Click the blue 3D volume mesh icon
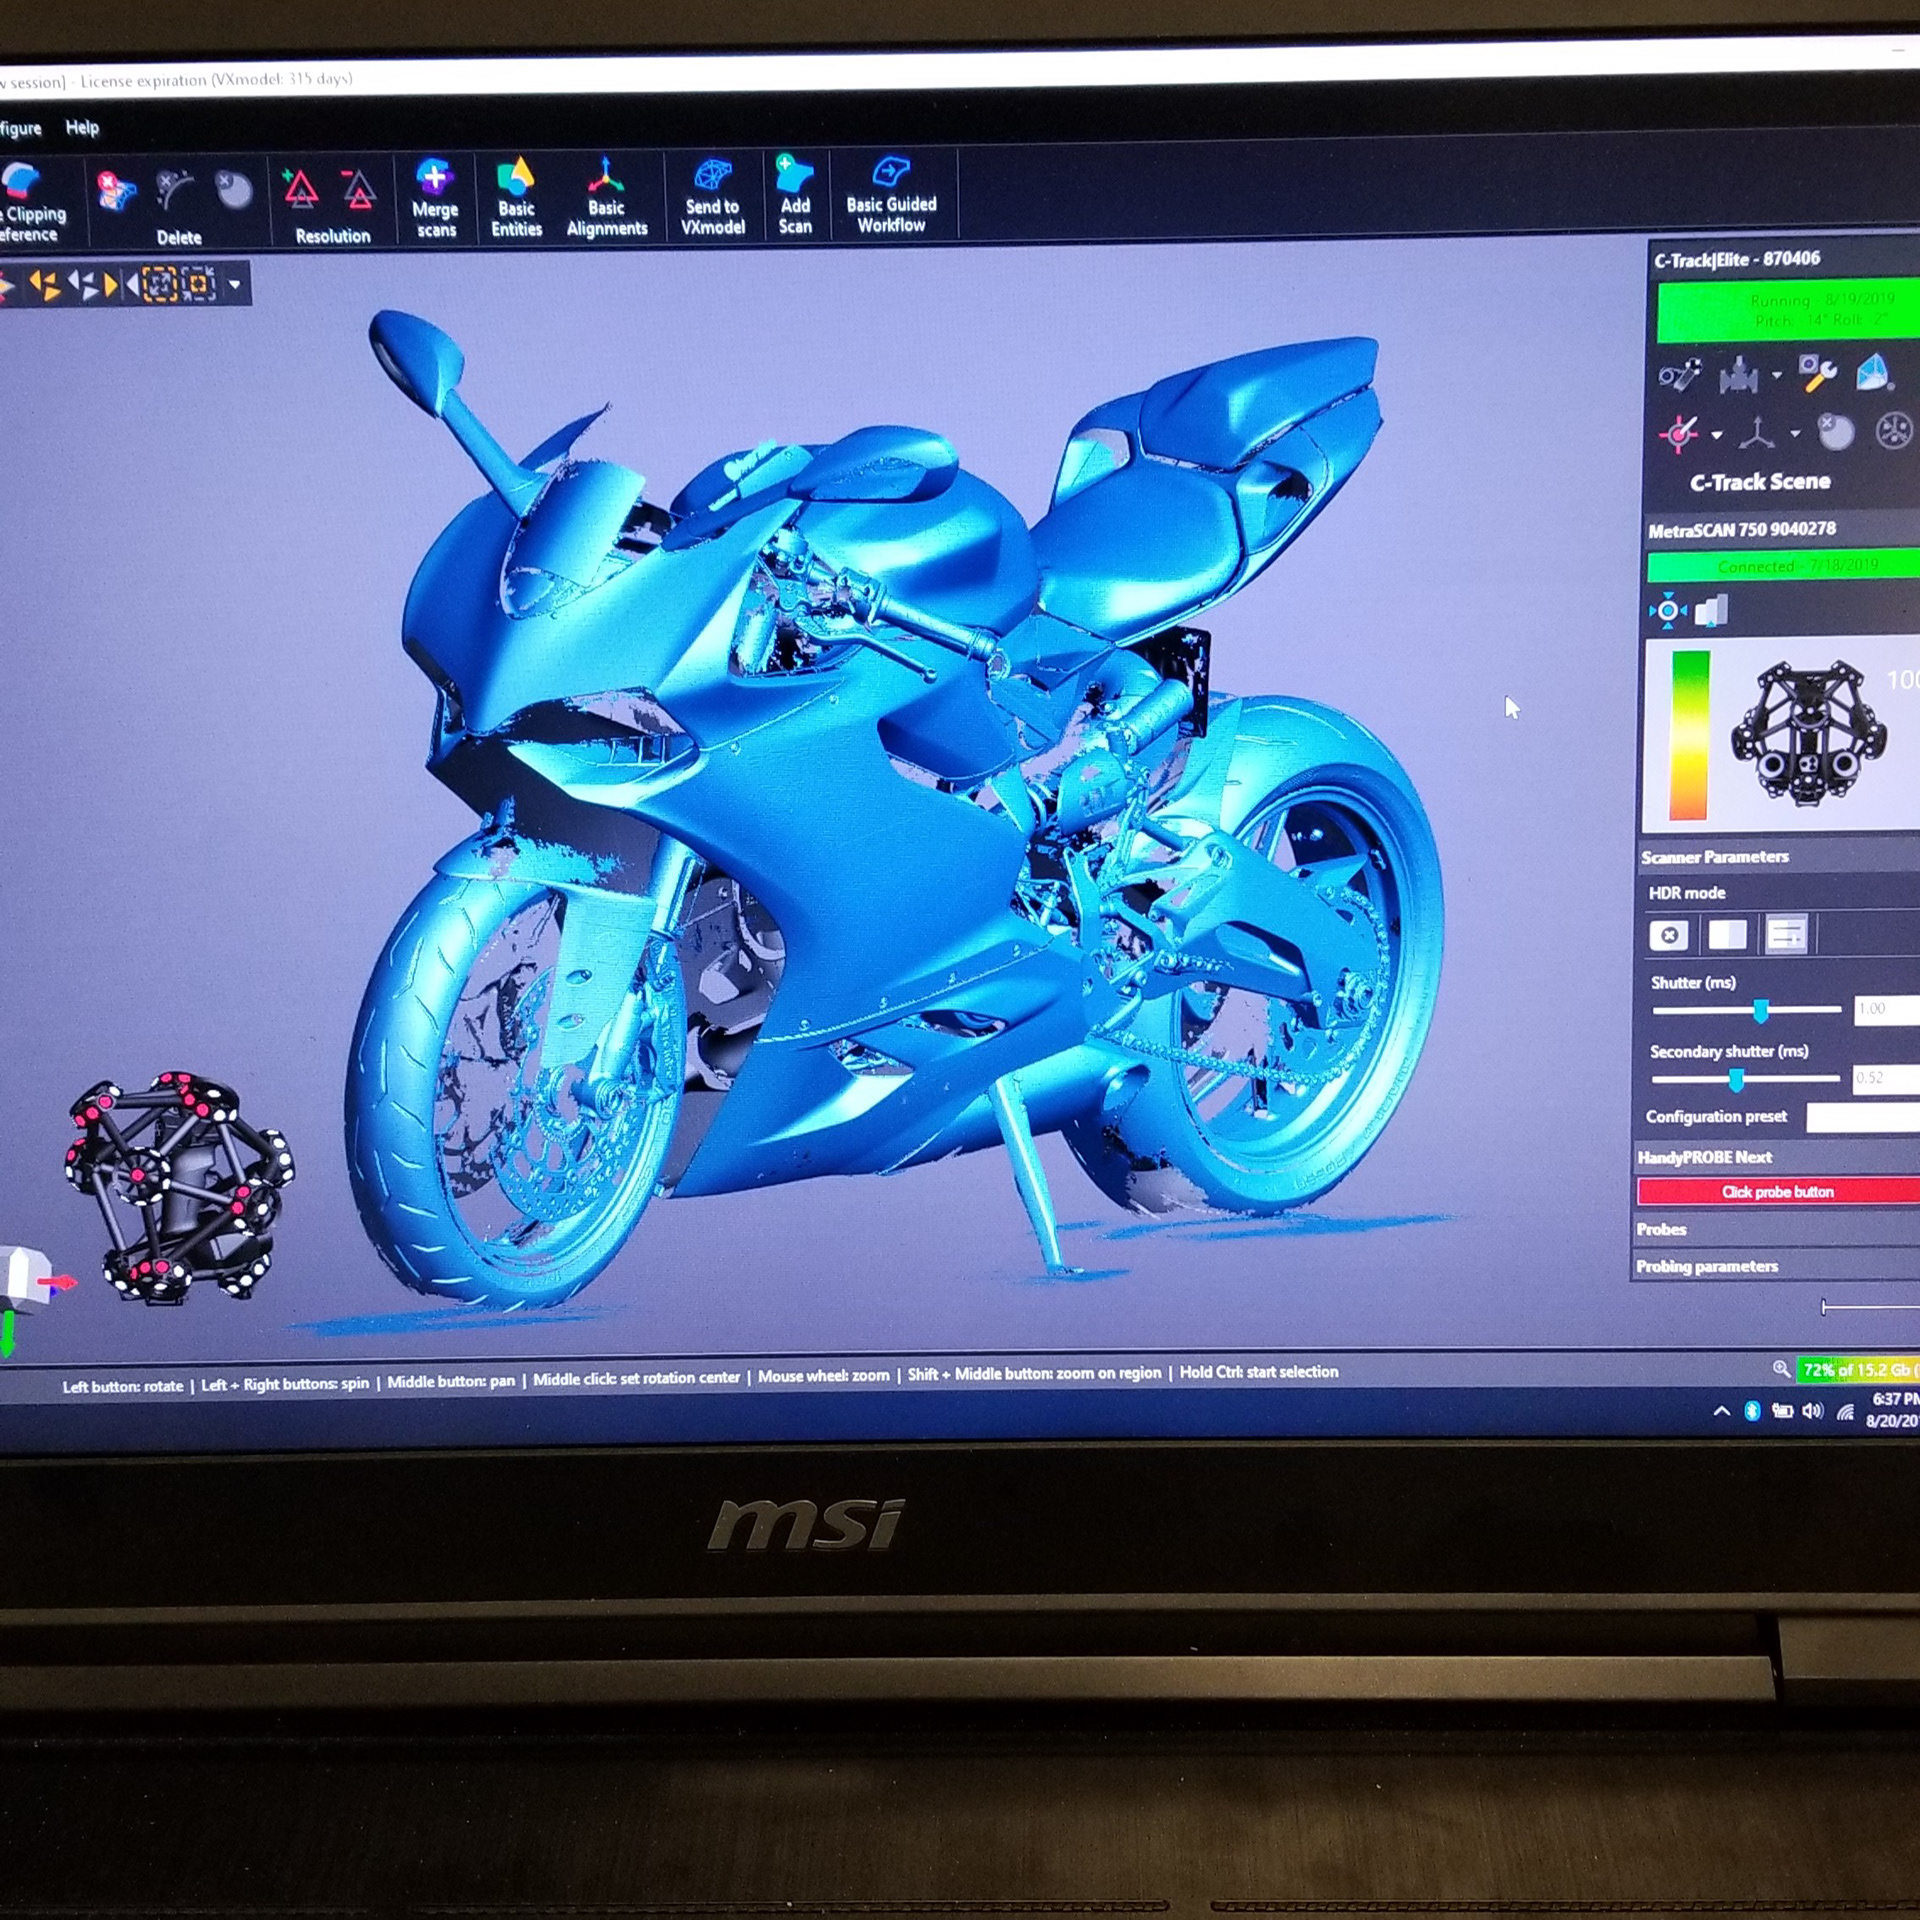1920x1920 pixels. [x=1874, y=372]
